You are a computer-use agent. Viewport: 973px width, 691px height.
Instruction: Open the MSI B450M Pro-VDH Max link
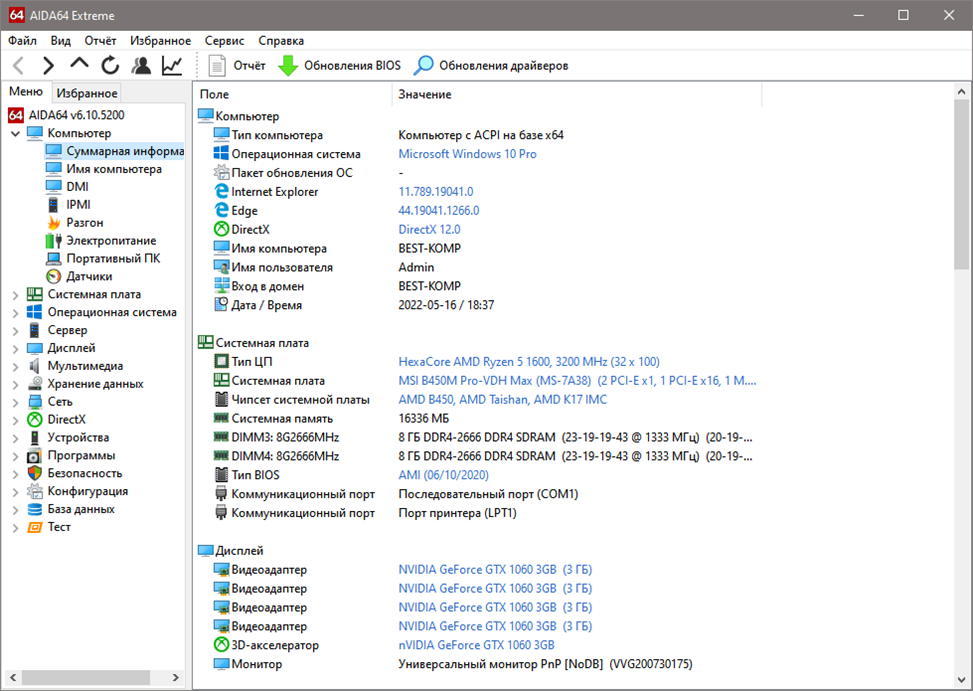577,381
